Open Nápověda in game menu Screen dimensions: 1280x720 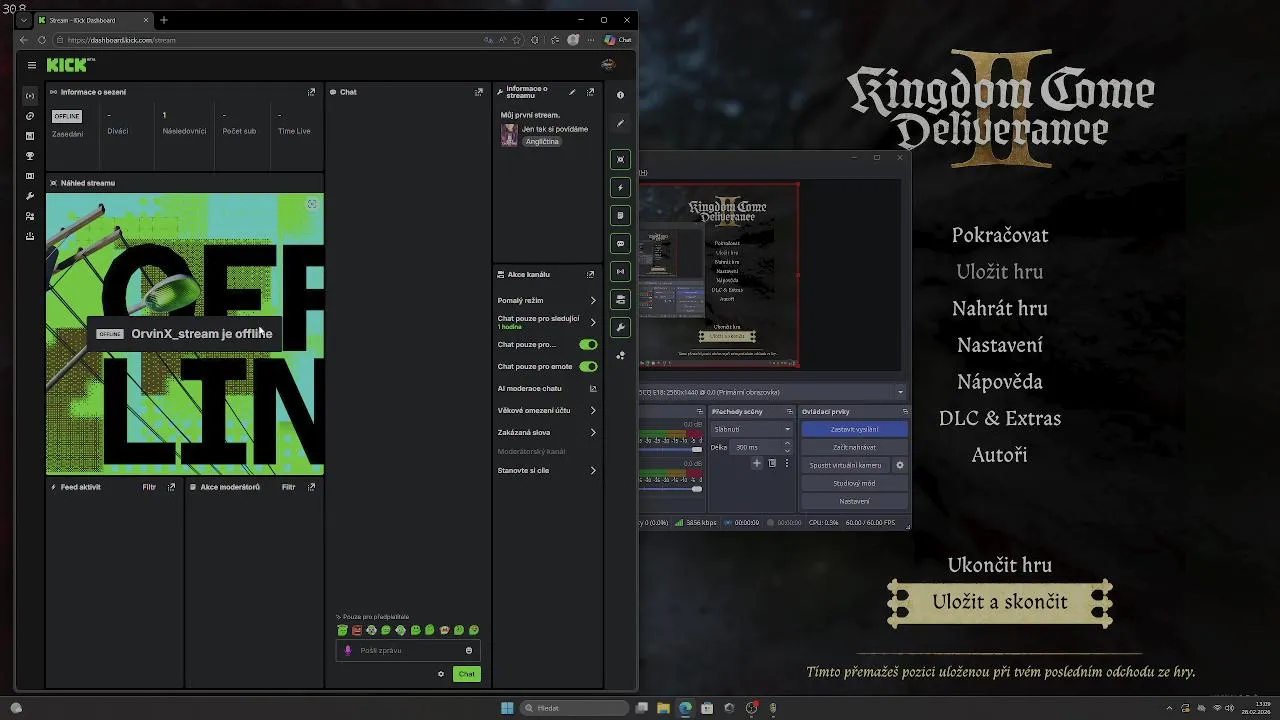(x=1000, y=381)
